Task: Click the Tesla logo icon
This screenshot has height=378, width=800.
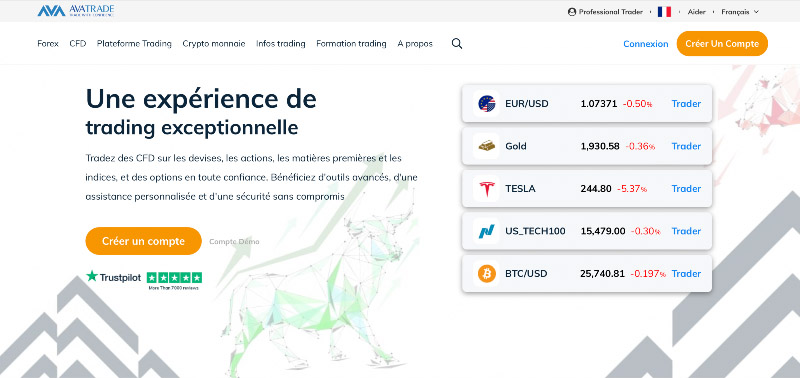Action: [x=486, y=189]
